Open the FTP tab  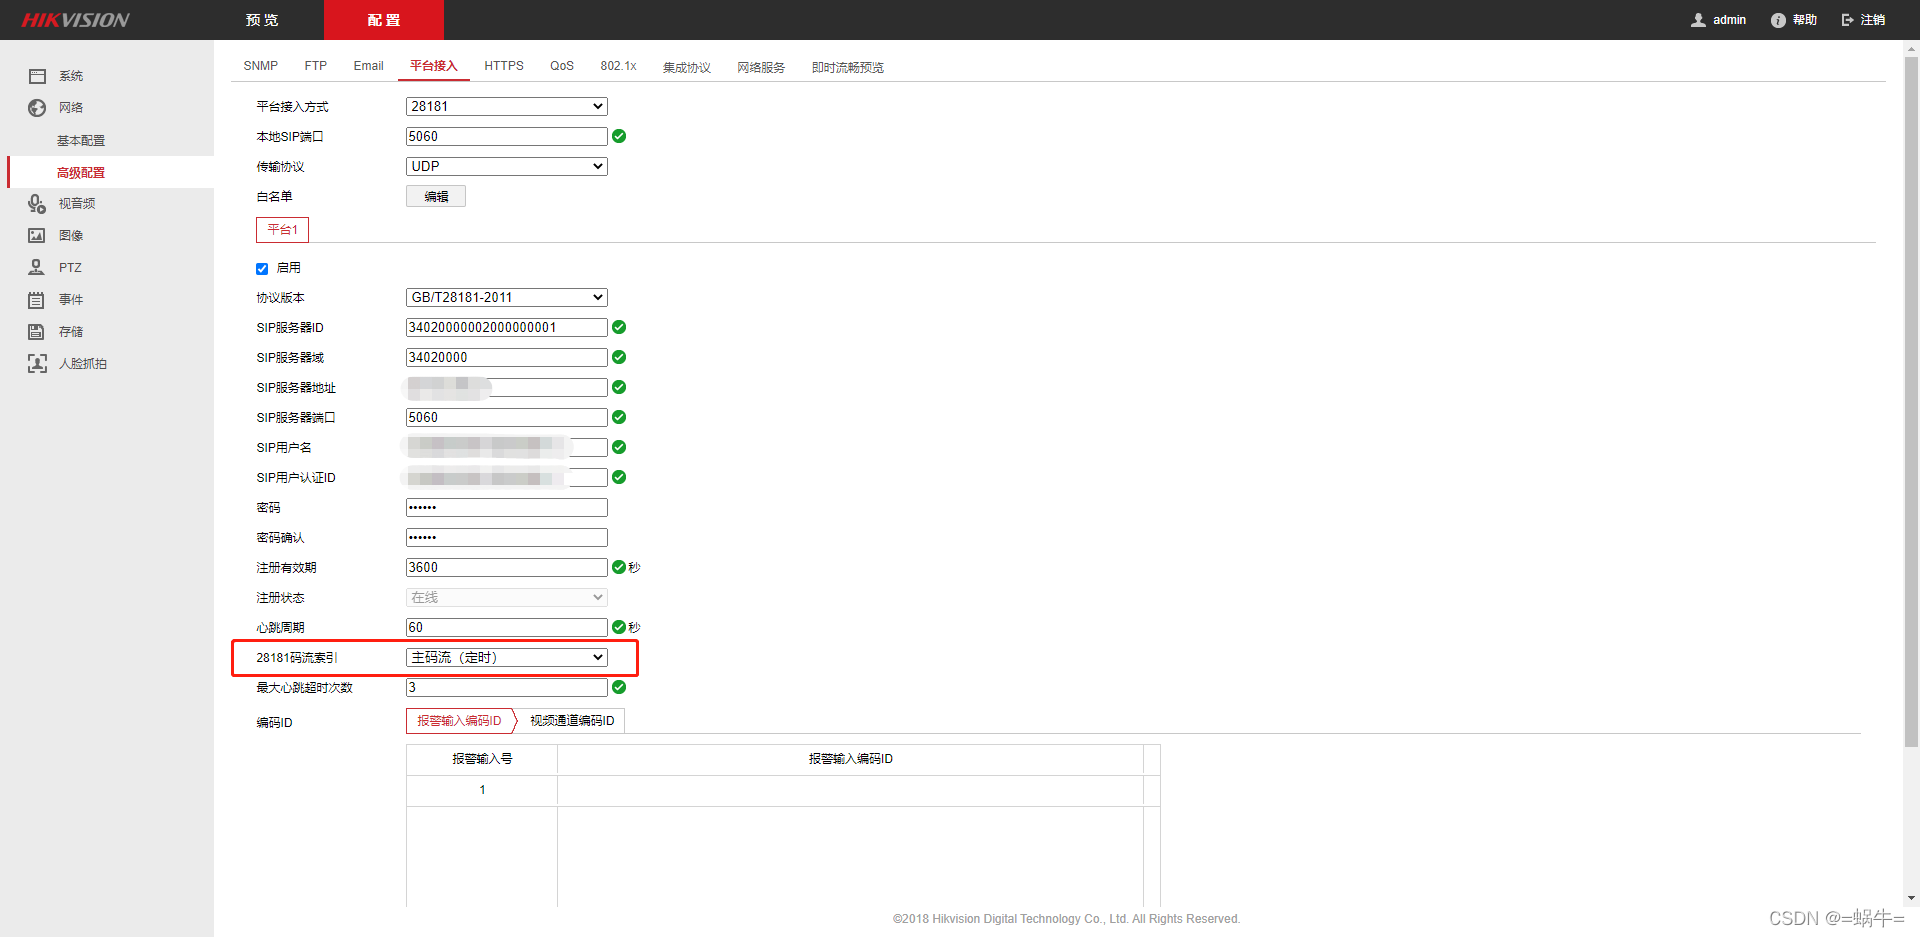(316, 66)
